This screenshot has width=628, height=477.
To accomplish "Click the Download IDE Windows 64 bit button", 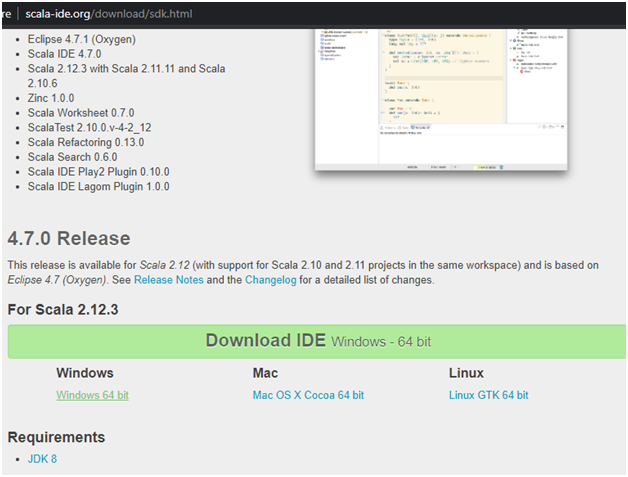I will (x=316, y=342).
